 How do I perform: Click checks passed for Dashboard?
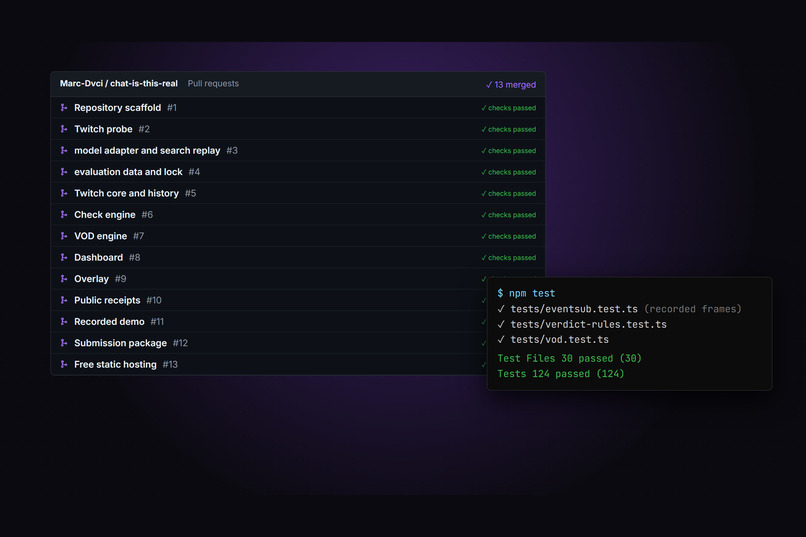[508, 258]
